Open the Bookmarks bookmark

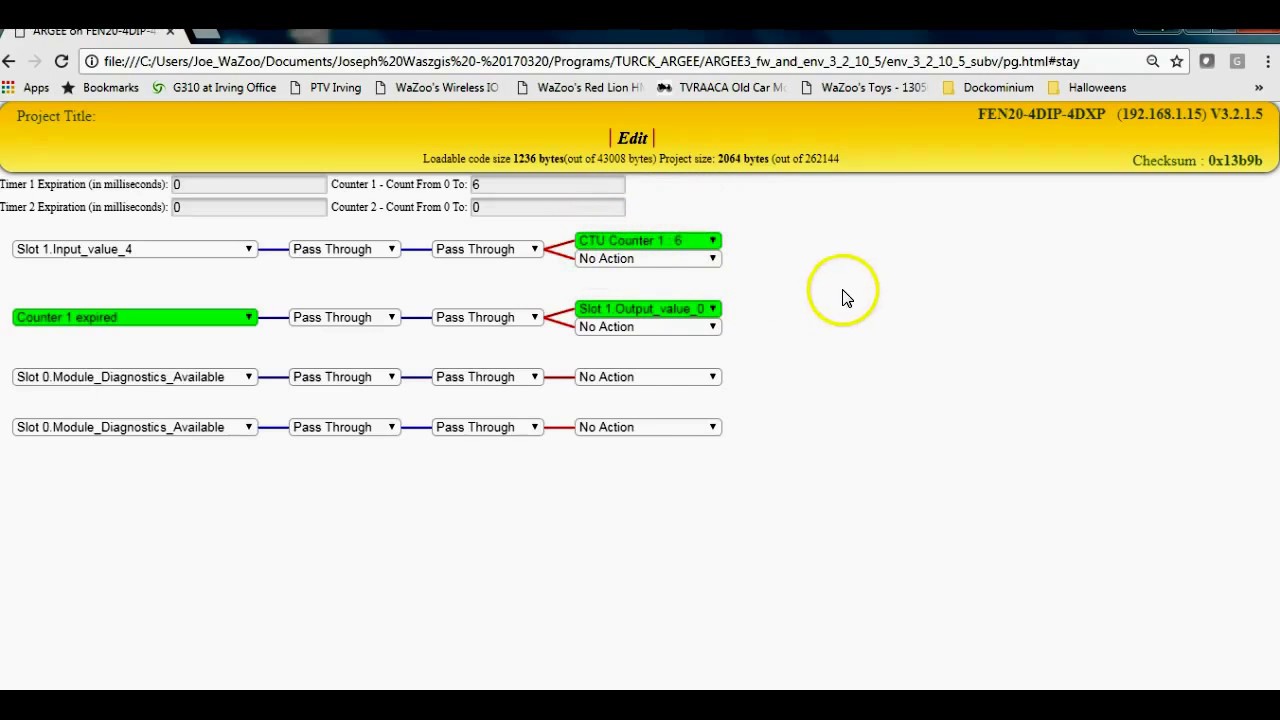pos(100,88)
